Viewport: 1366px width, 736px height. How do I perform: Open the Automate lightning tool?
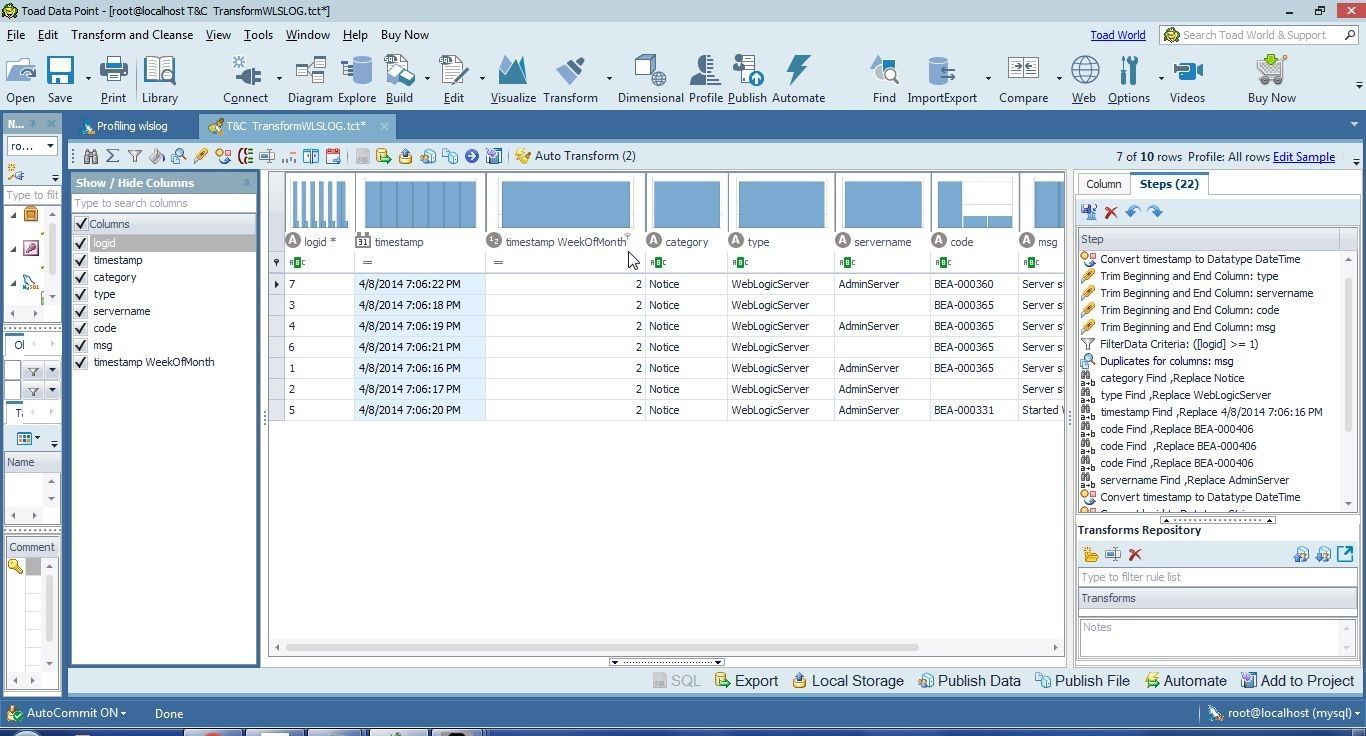pyautogui.click(x=798, y=80)
